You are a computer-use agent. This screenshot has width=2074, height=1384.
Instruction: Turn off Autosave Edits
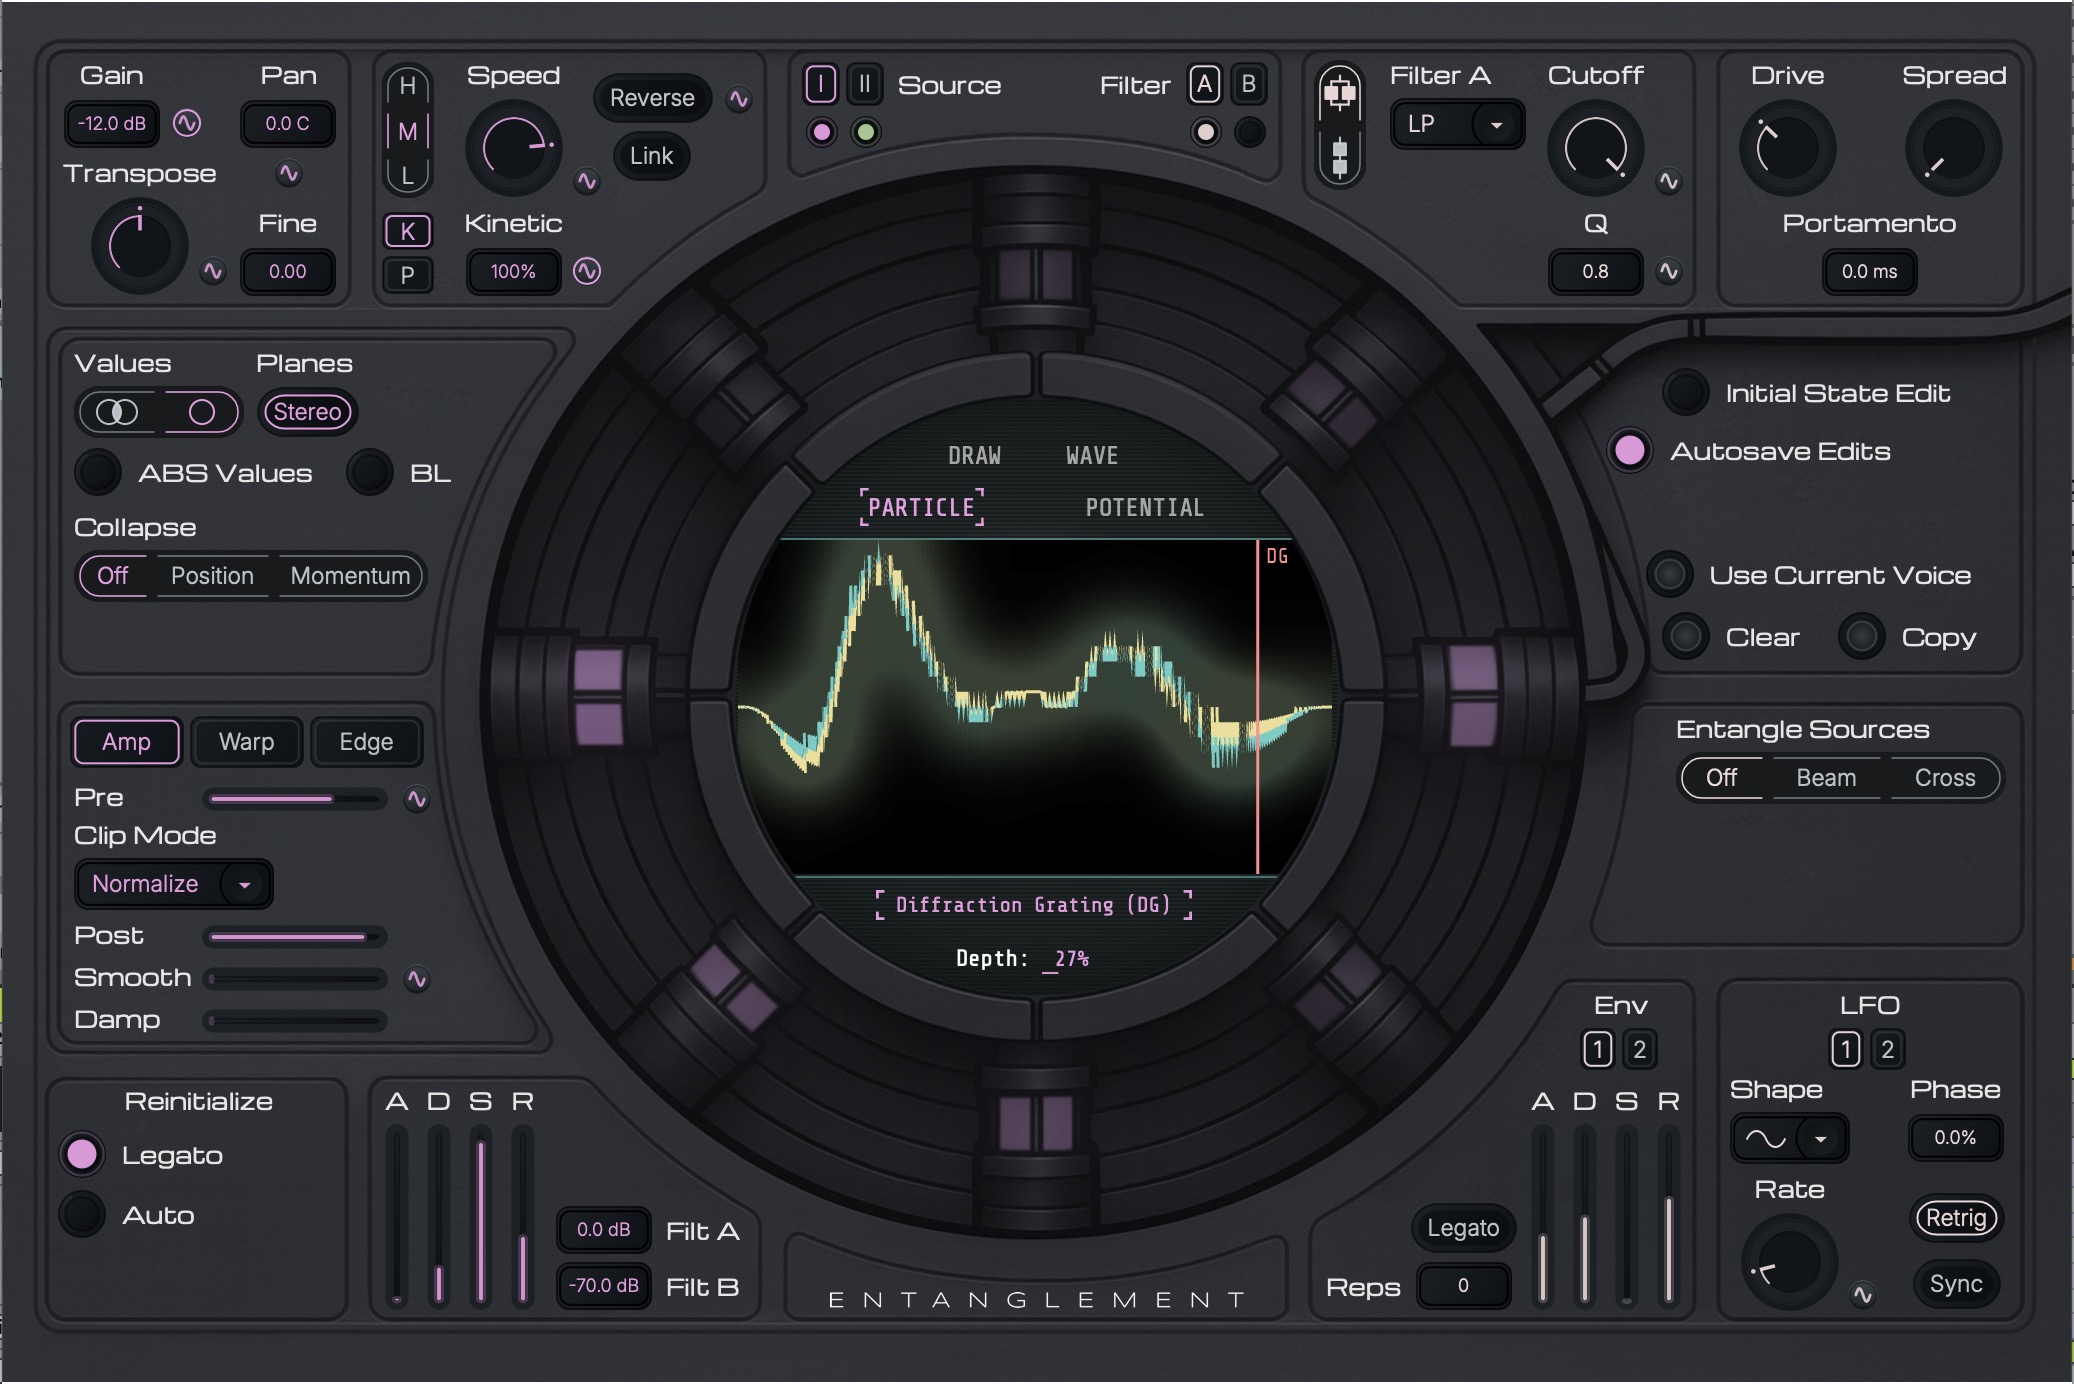click(x=1629, y=451)
